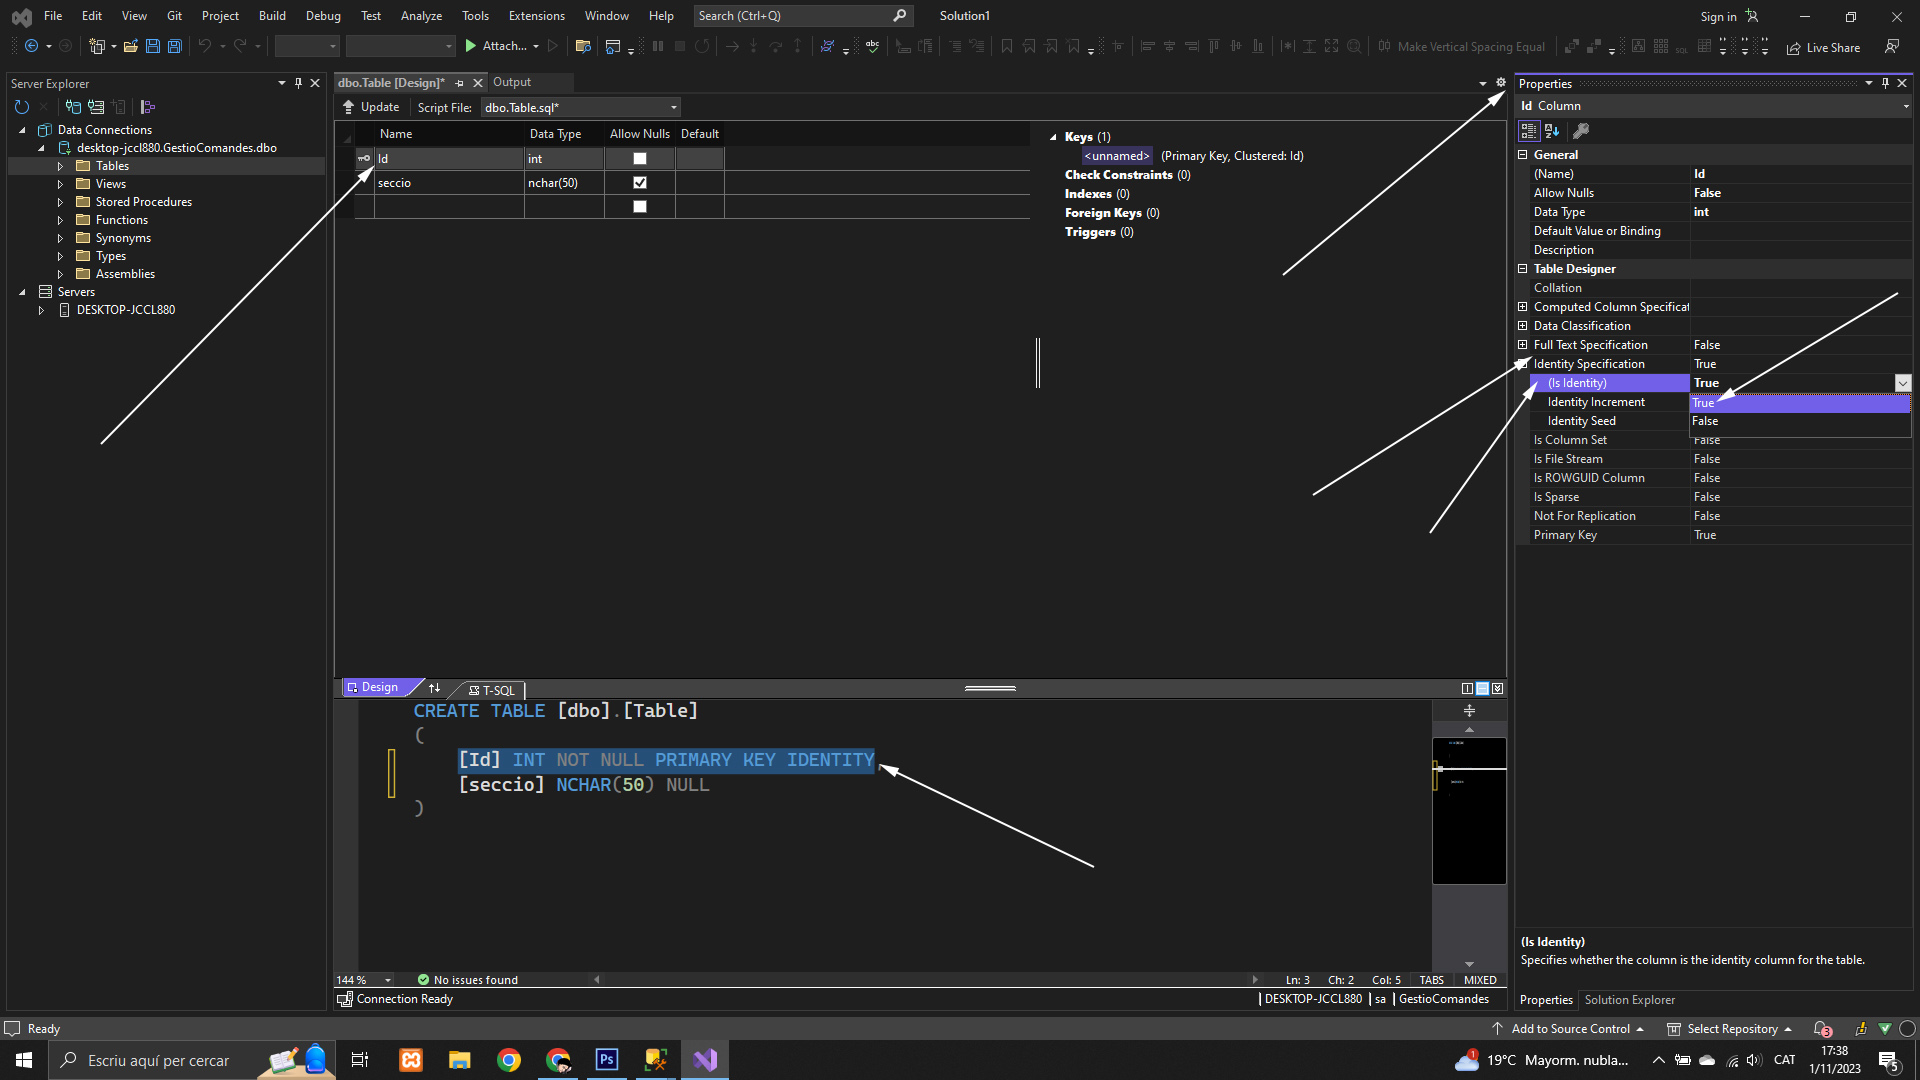Click the Update button
The image size is (1920, 1080).
(371, 107)
